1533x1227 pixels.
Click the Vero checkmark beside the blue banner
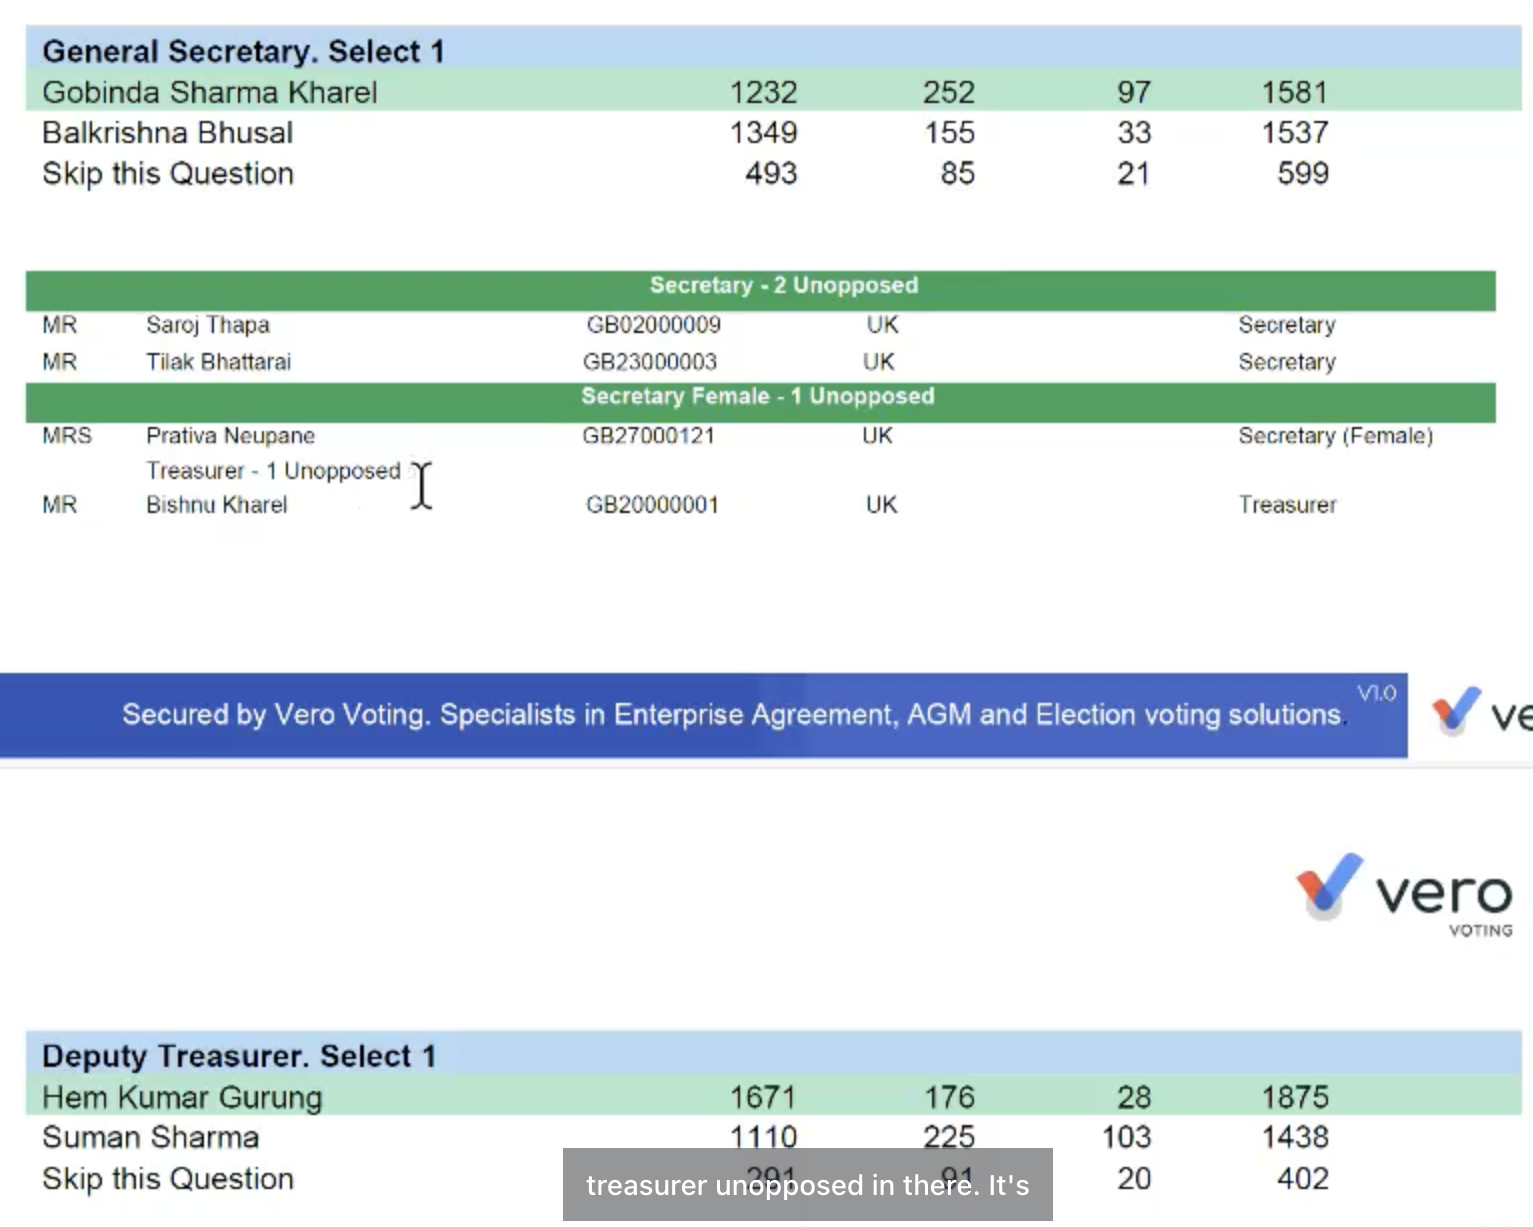tap(1456, 711)
